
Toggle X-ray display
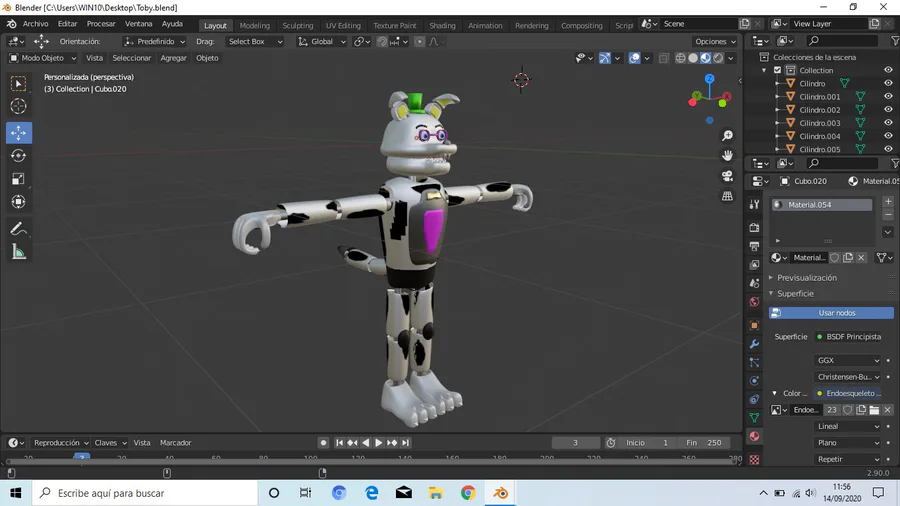click(x=664, y=58)
